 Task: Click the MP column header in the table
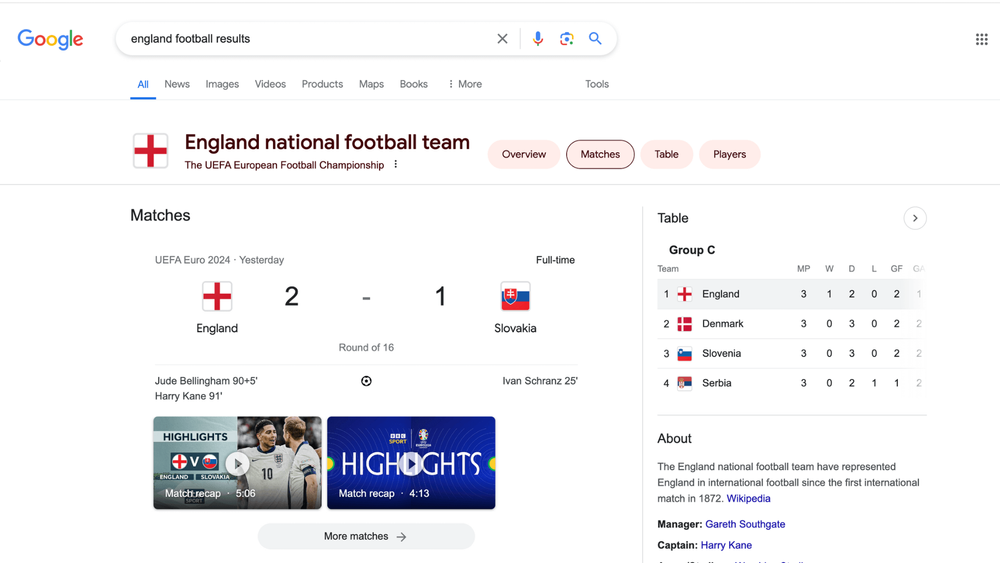coord(804,269)
